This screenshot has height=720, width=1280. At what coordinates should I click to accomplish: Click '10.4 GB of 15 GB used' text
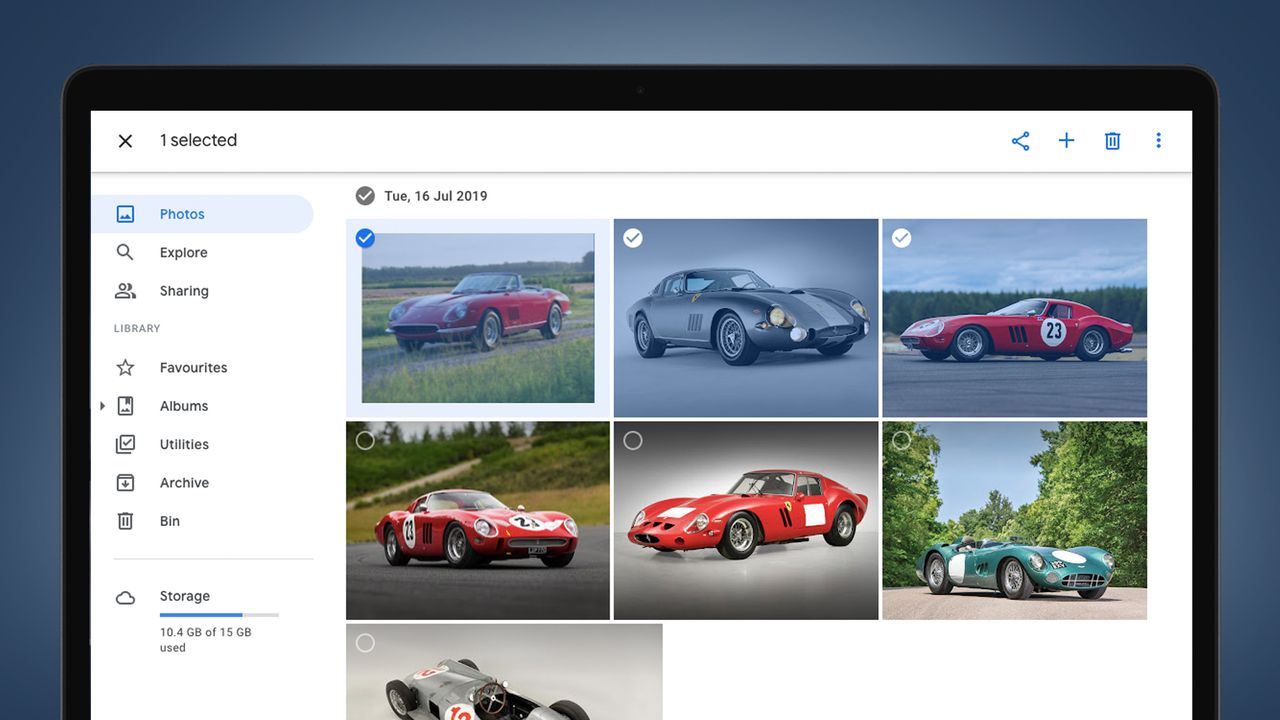coord(205,640)
